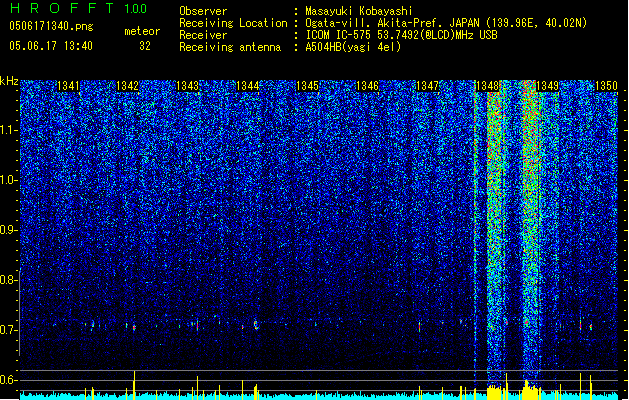Screen dimensions: 629x400
Task: Click the 1344 time marker
Action: [x=248, y=86]
